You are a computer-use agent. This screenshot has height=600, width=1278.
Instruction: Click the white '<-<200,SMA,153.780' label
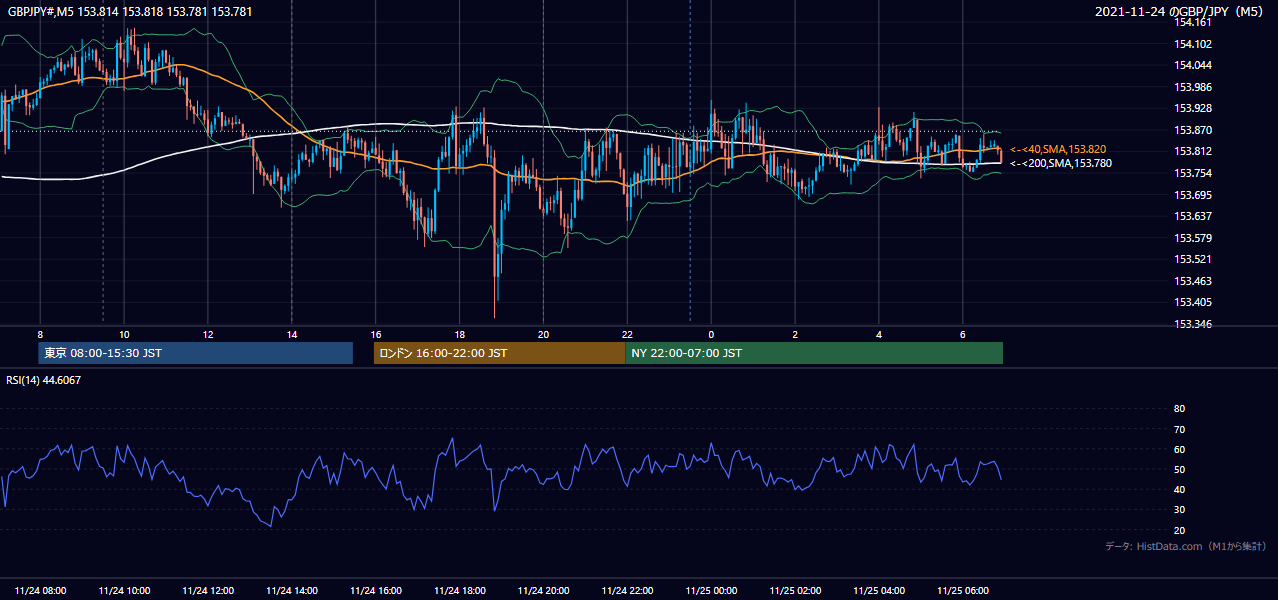1061,163
